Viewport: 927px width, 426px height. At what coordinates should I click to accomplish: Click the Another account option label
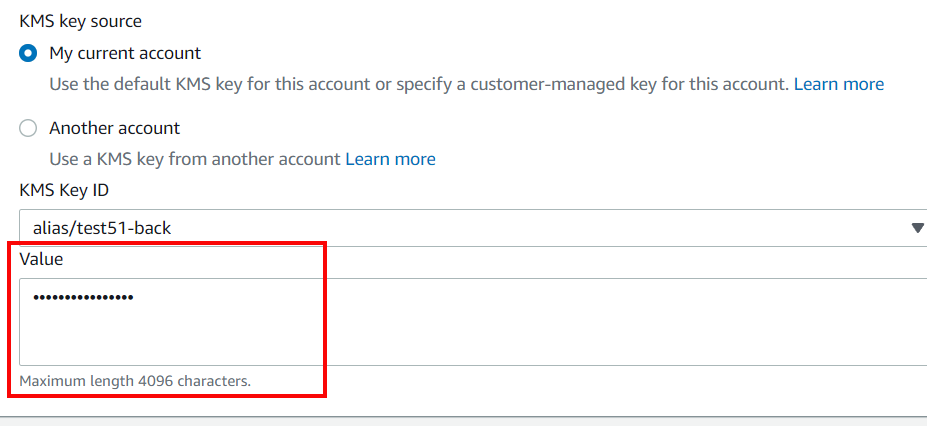(x=114, y=128)
